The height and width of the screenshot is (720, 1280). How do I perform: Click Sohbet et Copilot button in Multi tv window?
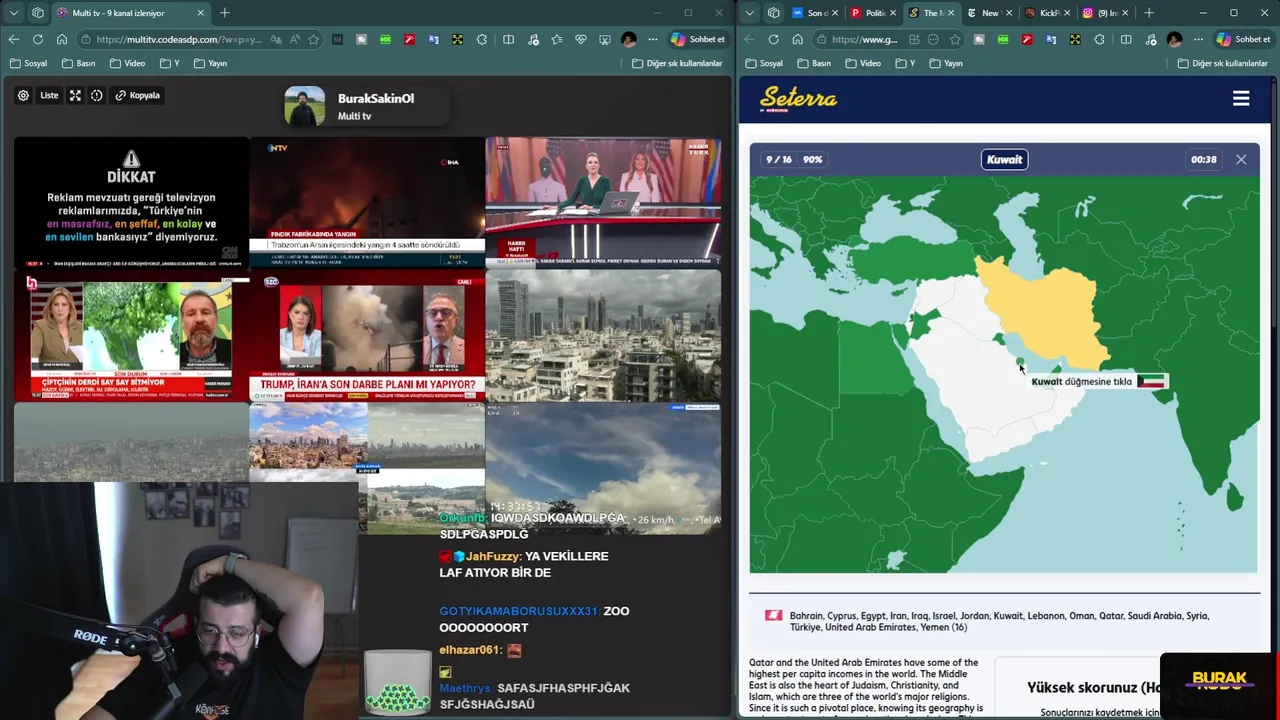pyautogui.click(x=698, y=39)
